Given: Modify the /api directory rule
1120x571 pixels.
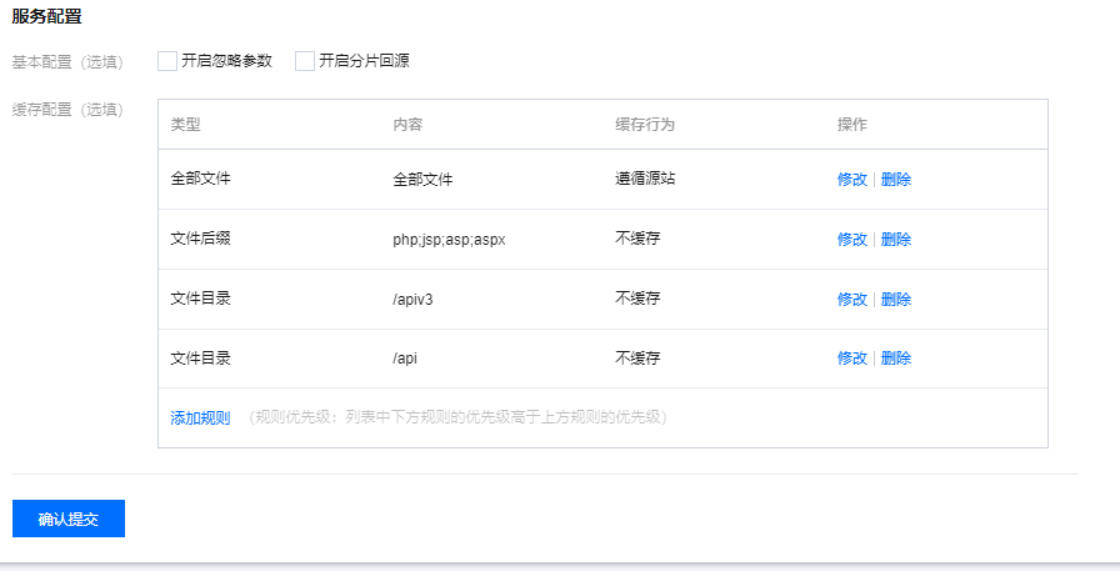Looking at the screenshot, I should 852,358.
